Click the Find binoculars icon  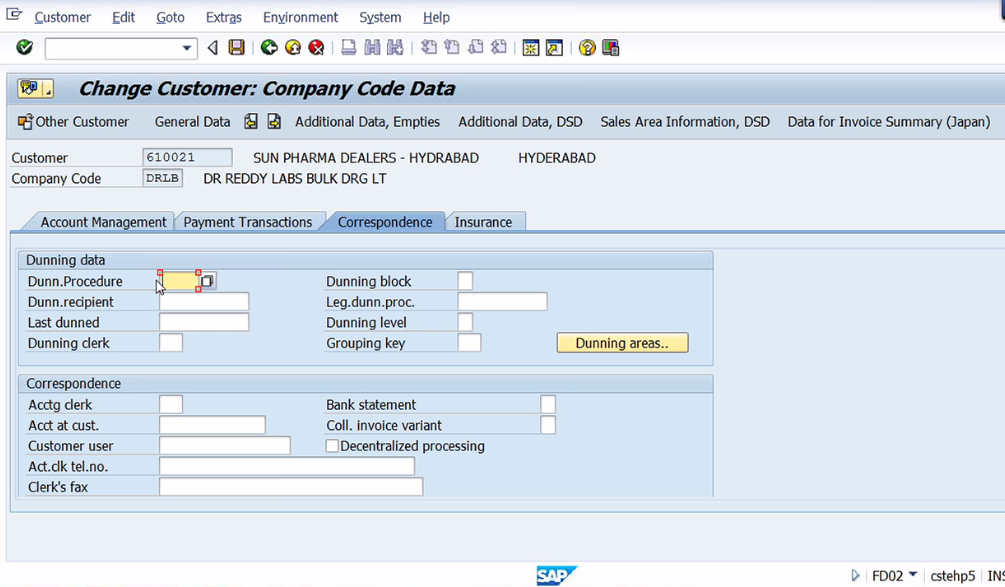pyautogui.click(x=372, y=47)
